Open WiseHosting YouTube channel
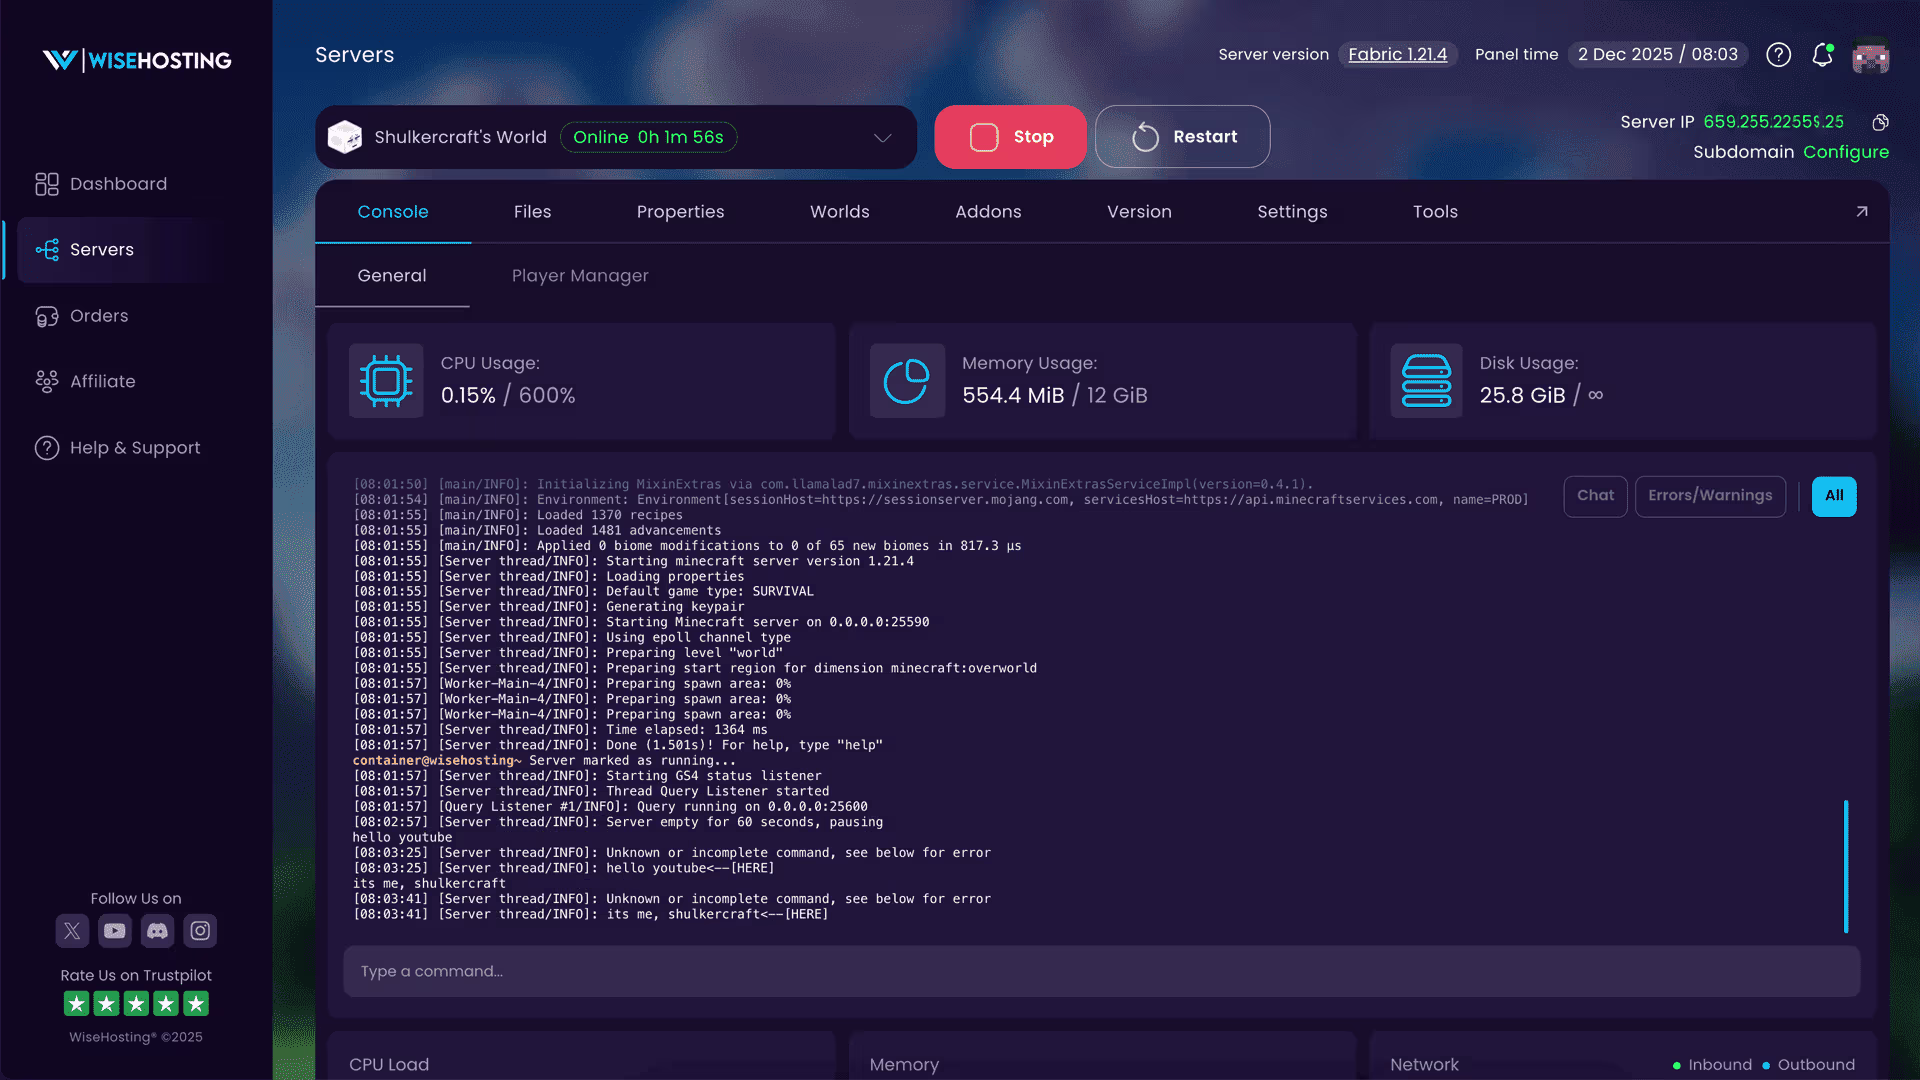 [115, 931]
